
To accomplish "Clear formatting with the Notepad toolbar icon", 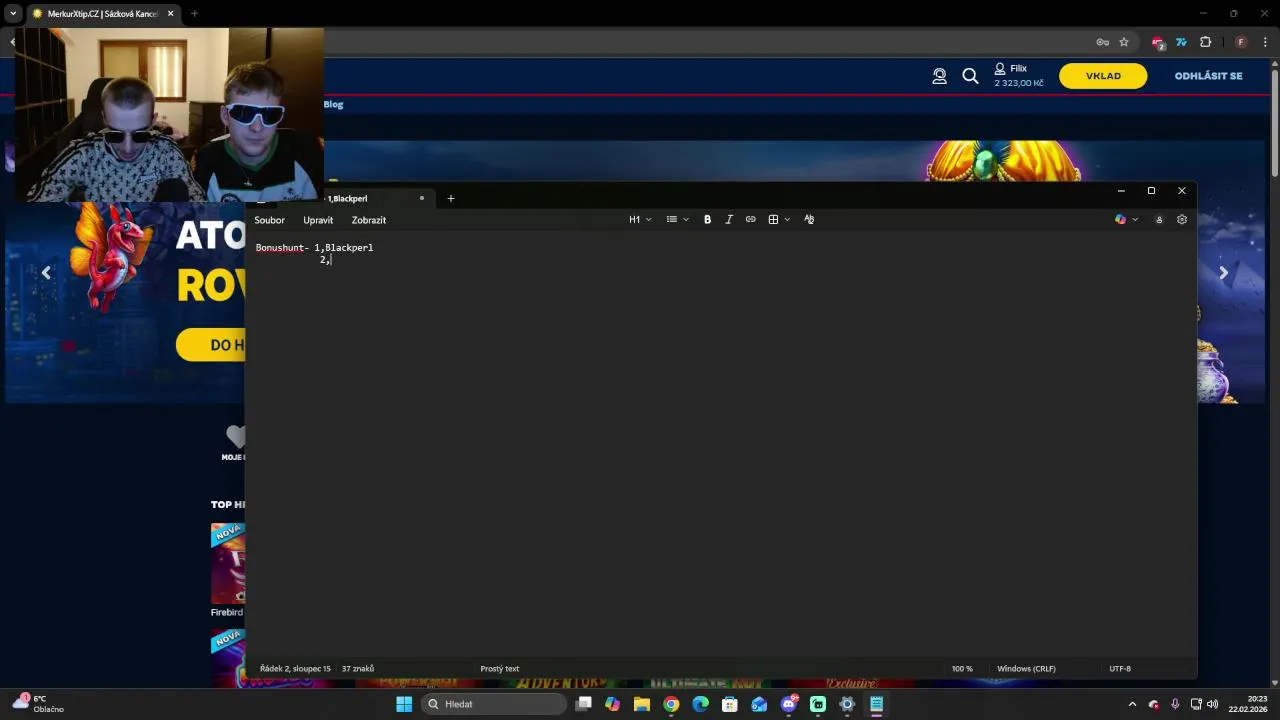I will point(809,219).
